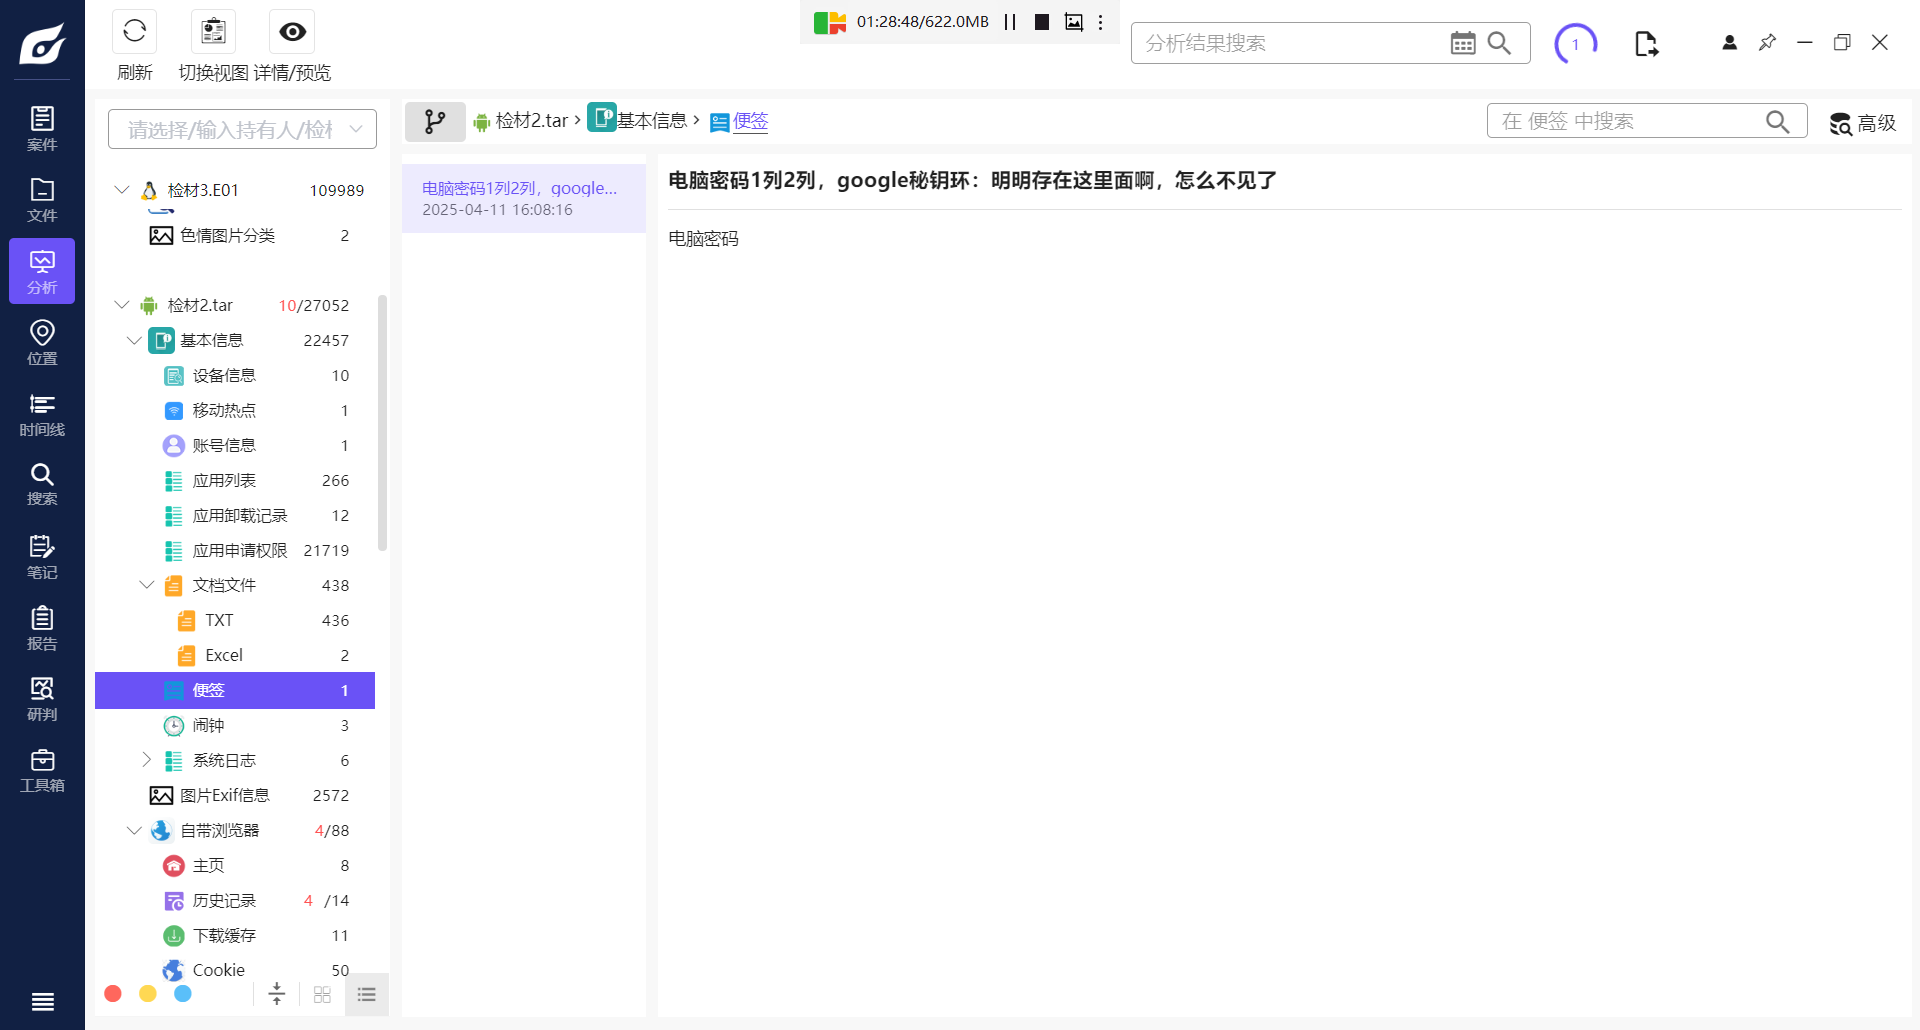Open the Toolbox (工具箱) in sidebar
Image resolution: width=1920 pixels, height=1030 pixels.
pos(42,770)
